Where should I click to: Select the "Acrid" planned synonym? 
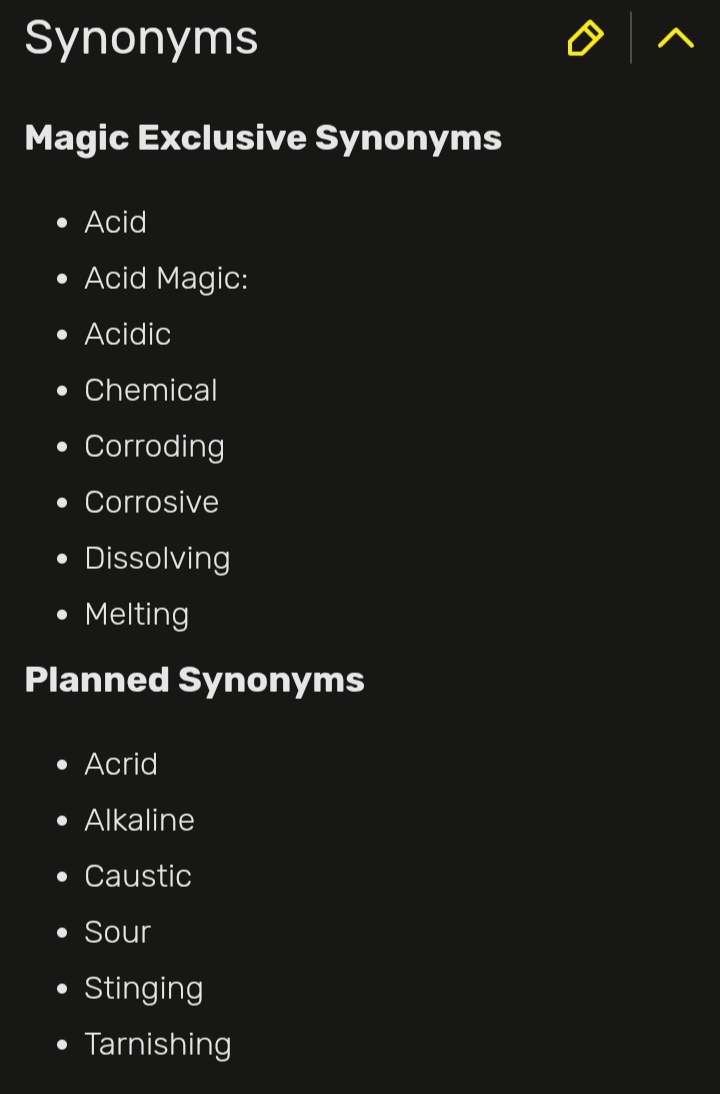coord(121,764)
